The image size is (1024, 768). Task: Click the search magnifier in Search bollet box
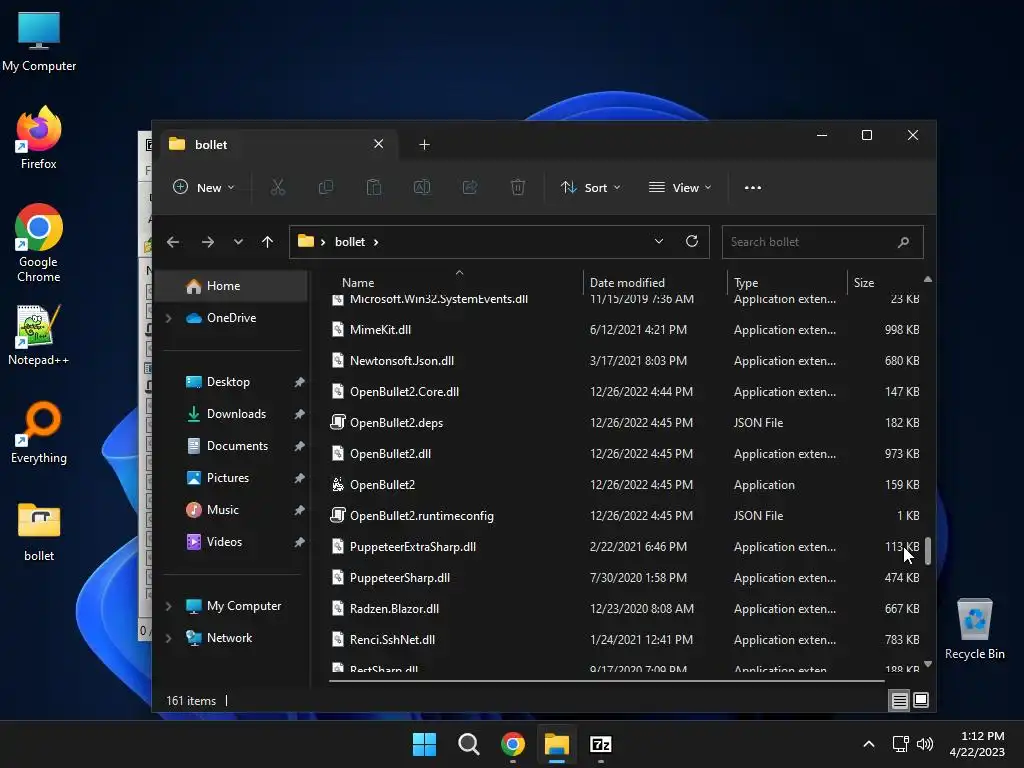click(x=903, y=242)
